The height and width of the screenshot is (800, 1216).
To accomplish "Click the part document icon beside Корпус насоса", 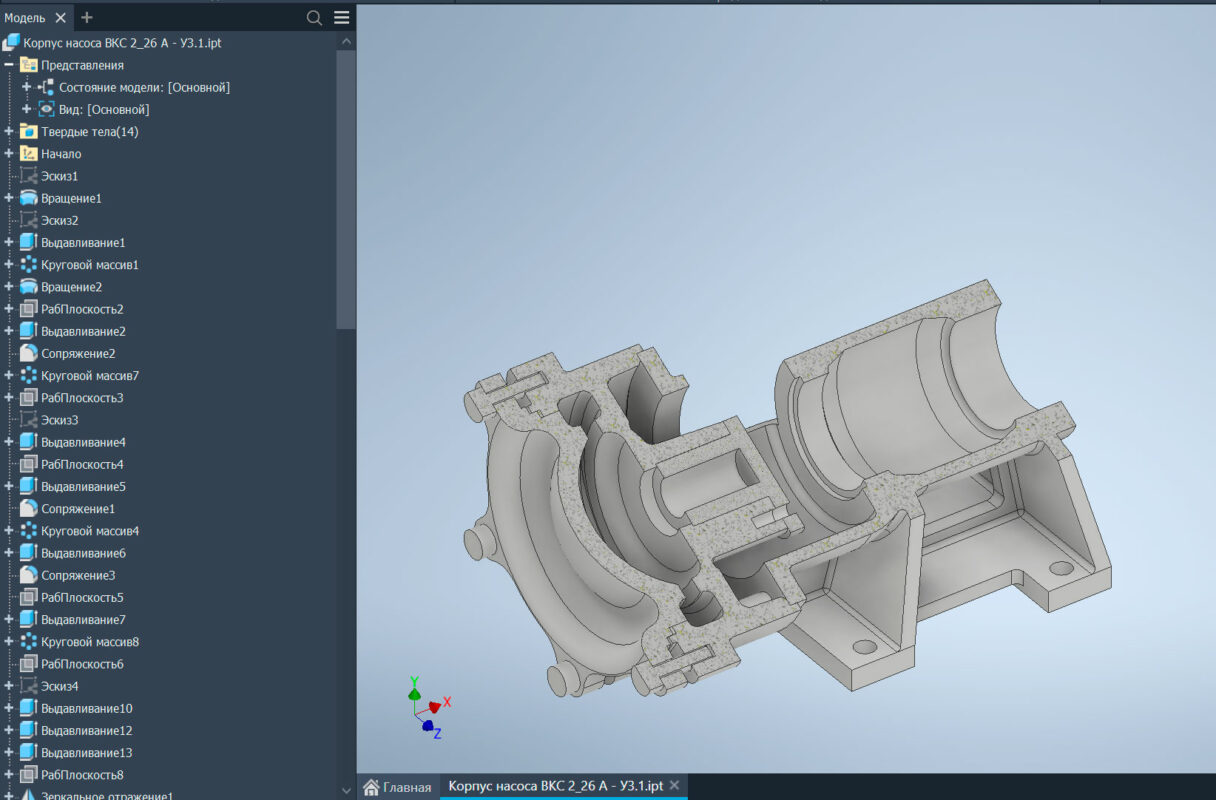I will pos(12,43).
